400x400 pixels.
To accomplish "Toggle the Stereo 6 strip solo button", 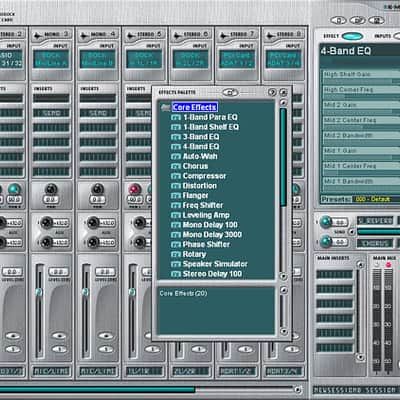I will (x=199, y=349).
